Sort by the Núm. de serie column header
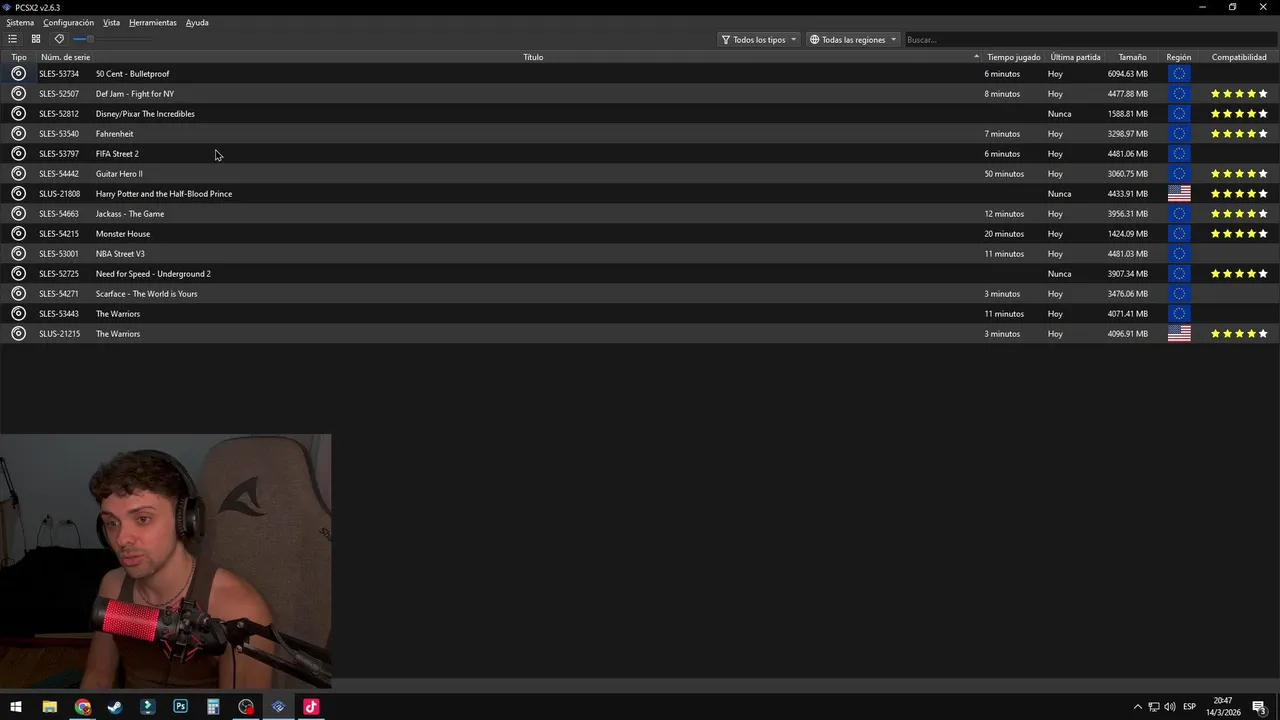Screen dimensions: 1280x720 pyautogui.click(x=65, y=57)
